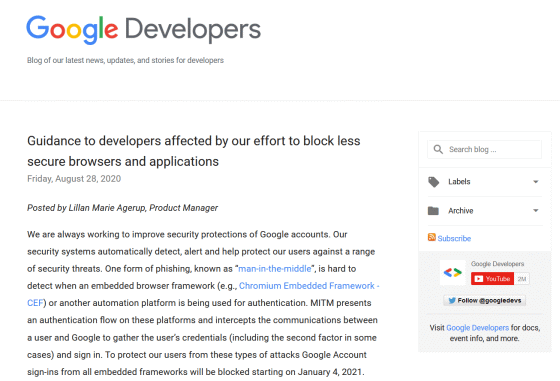Focus the Search blog input field
Image resolution: width=560 pixels, height=381 pixels.
coord(484,149)
